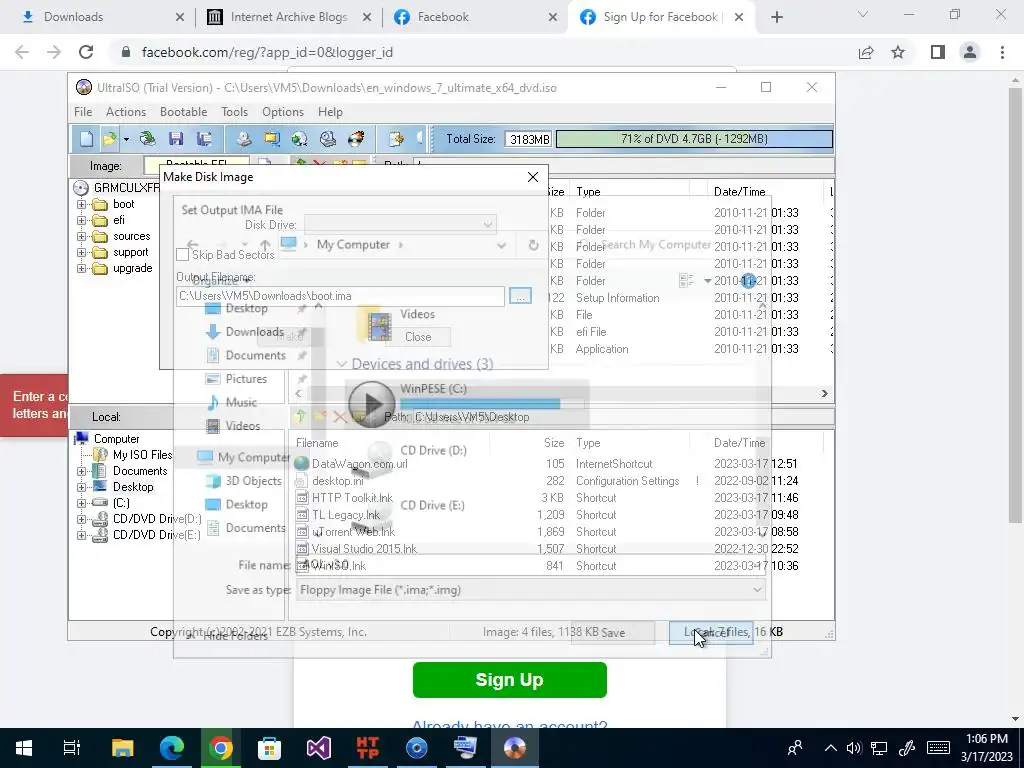1024x768 pixels.
Task: Toggle the Skip Bad Sectors checkbox
Action: pyautogui.click(x=183, y=255)
